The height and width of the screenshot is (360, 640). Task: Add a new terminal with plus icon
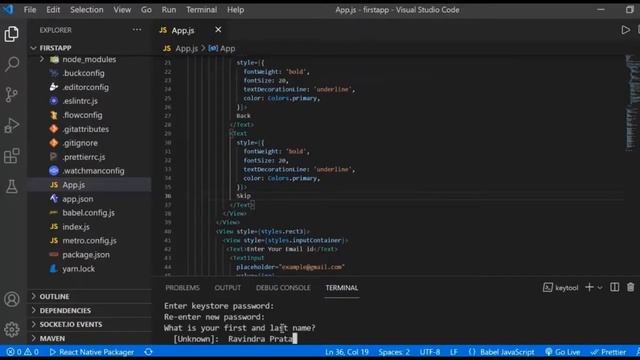[x=589, y=287]
